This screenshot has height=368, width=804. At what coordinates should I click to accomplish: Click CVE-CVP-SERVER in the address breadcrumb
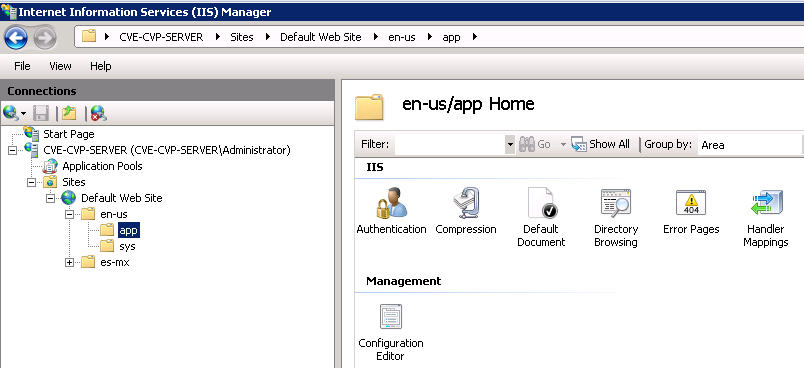tap(161, 37)
